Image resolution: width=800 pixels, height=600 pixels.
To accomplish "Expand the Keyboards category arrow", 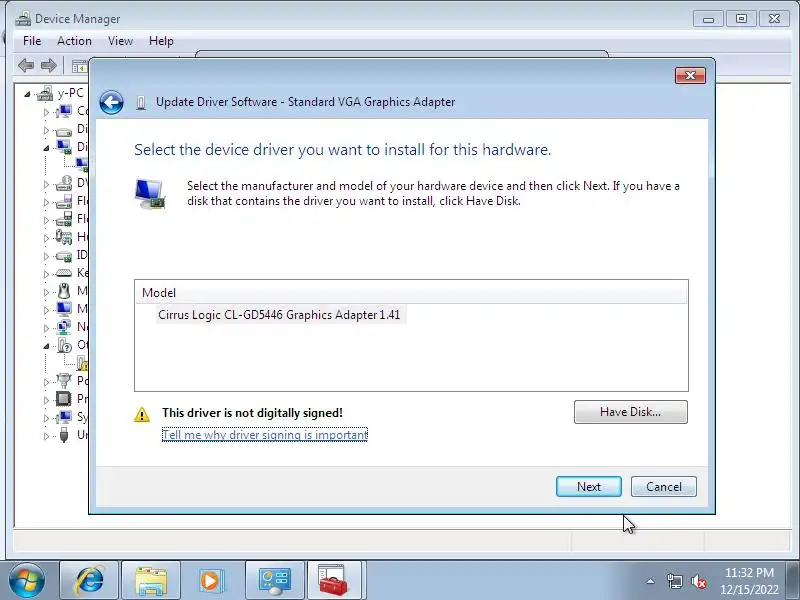I will click(x=46, y=274).
